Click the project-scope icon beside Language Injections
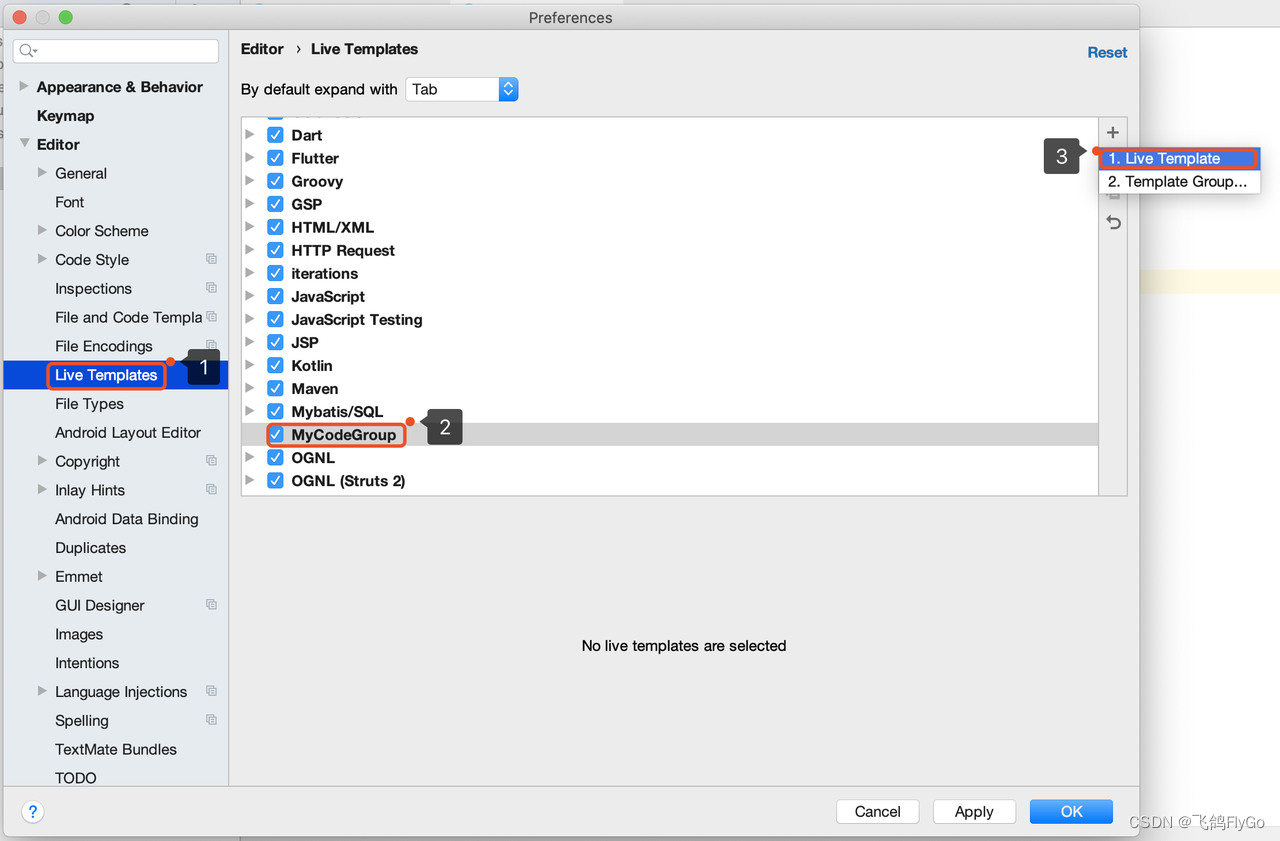 (211, 691)
